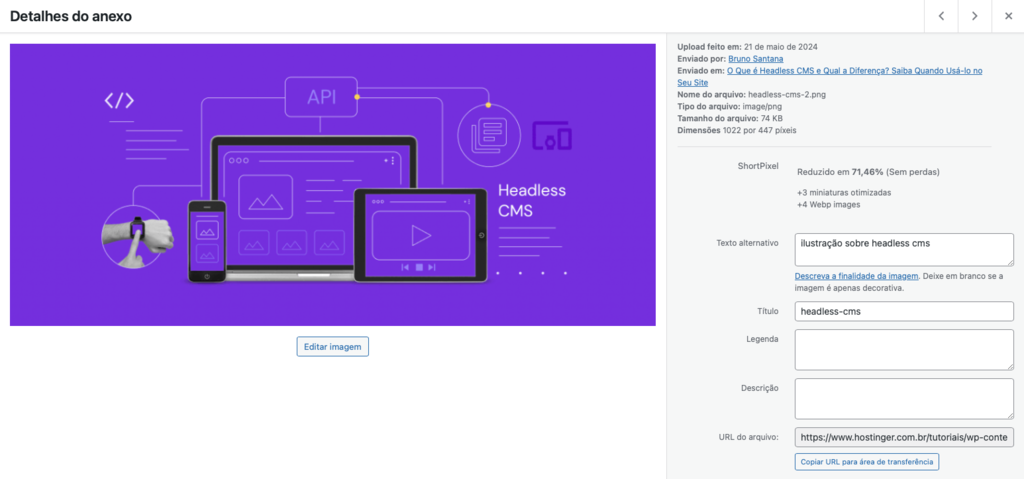Viewport: 1024px width, 479px height.
Task: Focus the Texto alternativo field
Action: (904, 250)
